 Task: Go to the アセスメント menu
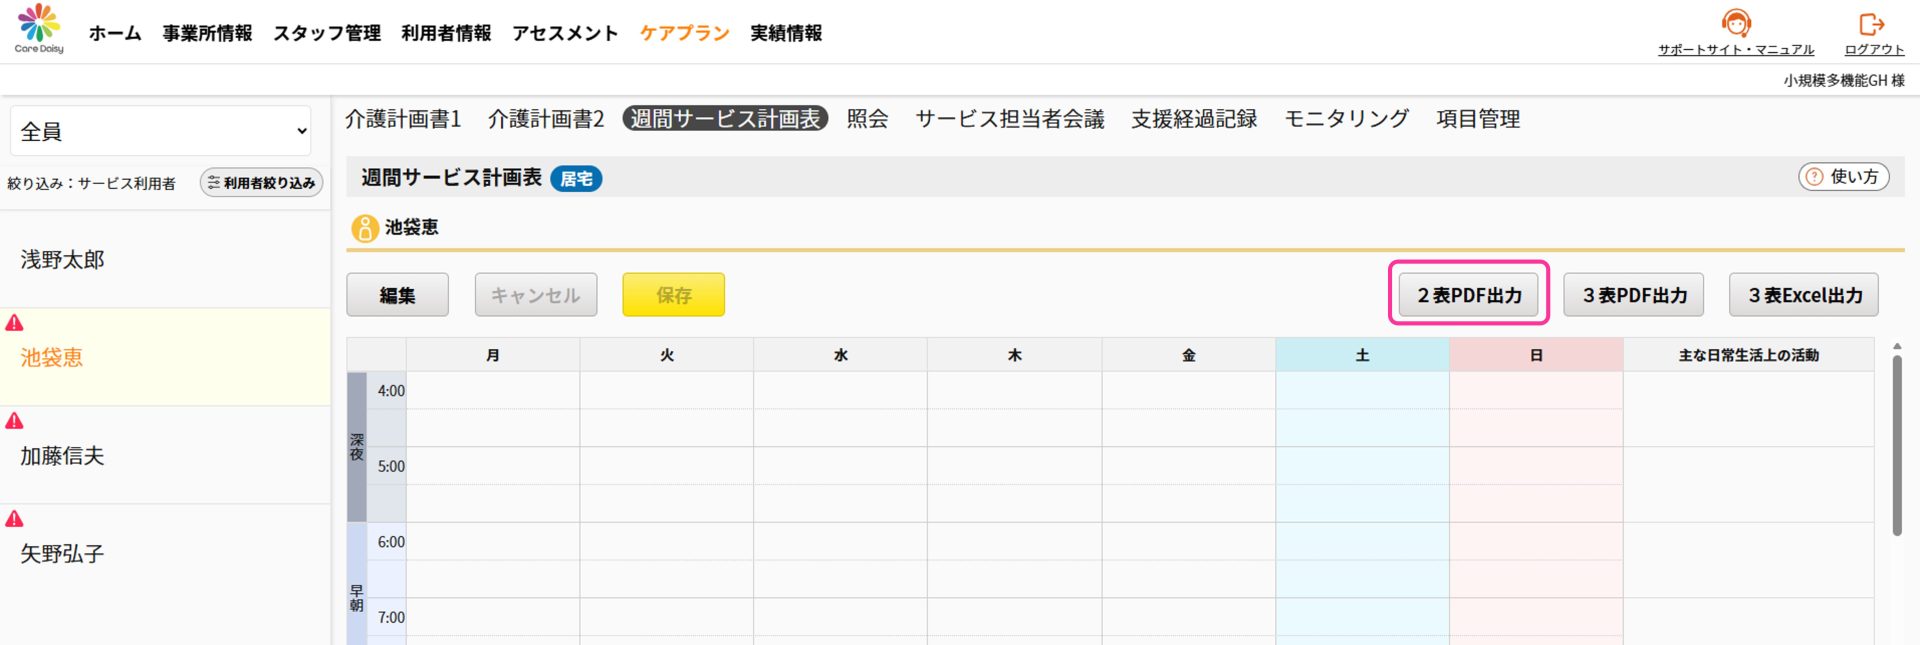(x=565, y=33)
